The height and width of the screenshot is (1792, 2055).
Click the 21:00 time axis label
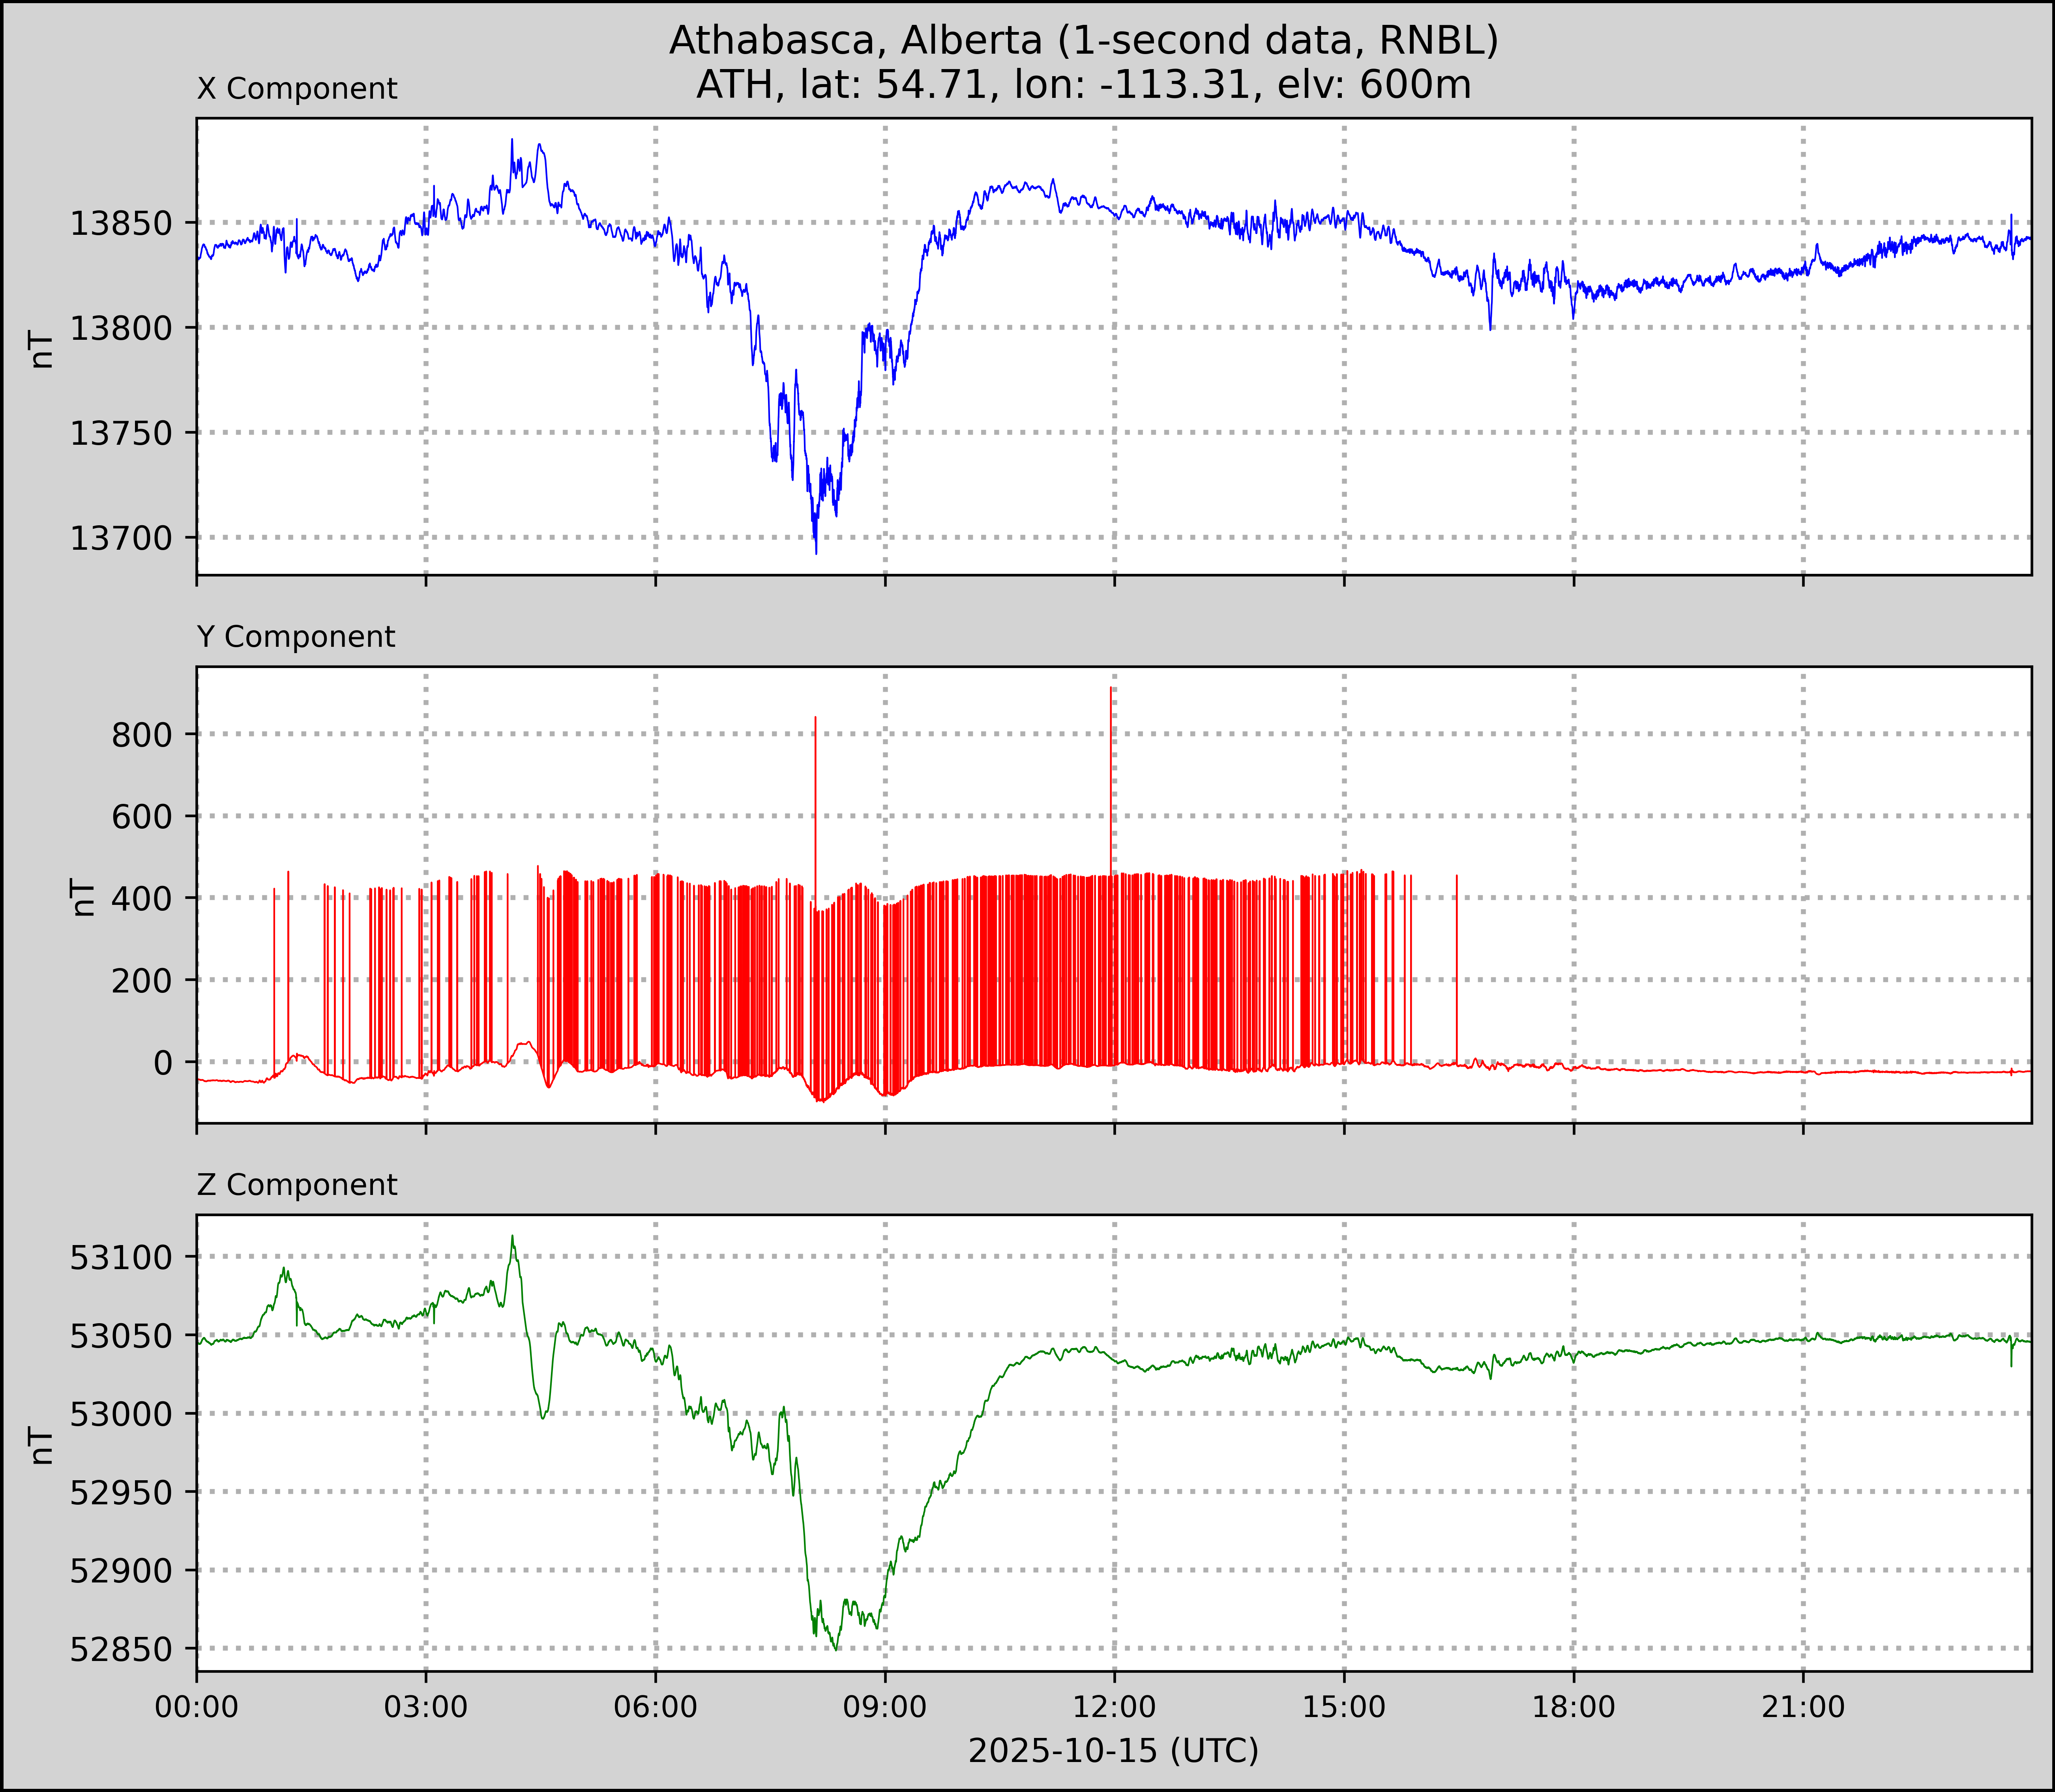pyautogui.click(x=1803, y=1706)
